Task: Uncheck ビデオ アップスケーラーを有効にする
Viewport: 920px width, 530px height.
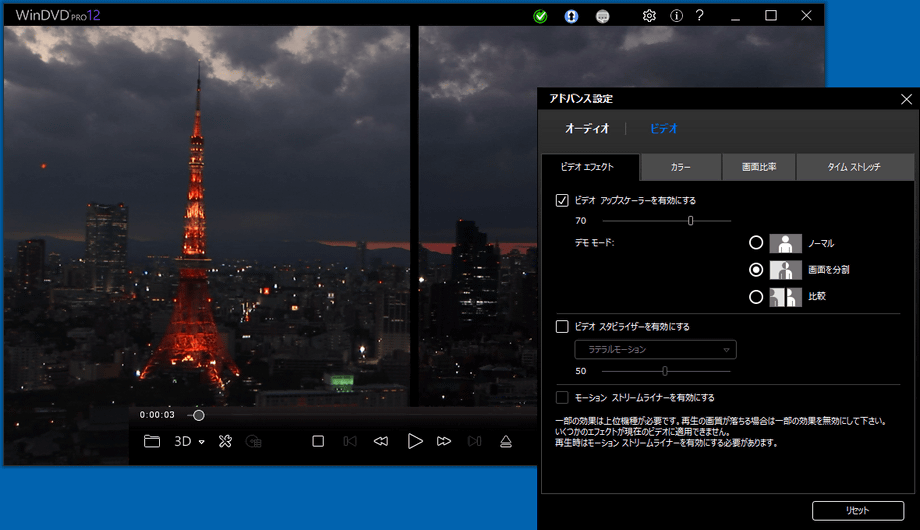Action: (562, 200)
